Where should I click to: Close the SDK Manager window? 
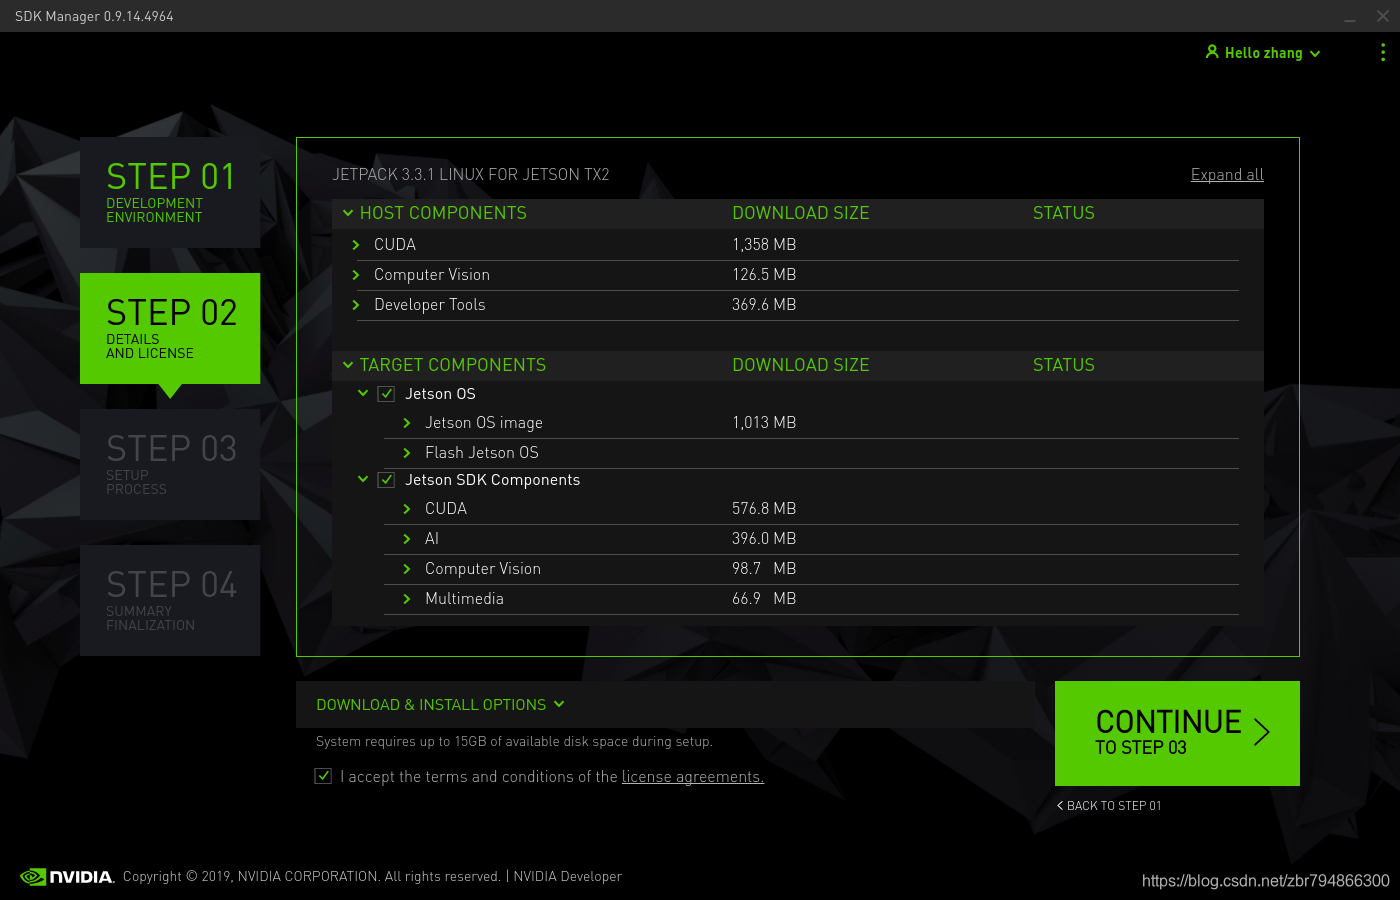[x=1383, y=16]
